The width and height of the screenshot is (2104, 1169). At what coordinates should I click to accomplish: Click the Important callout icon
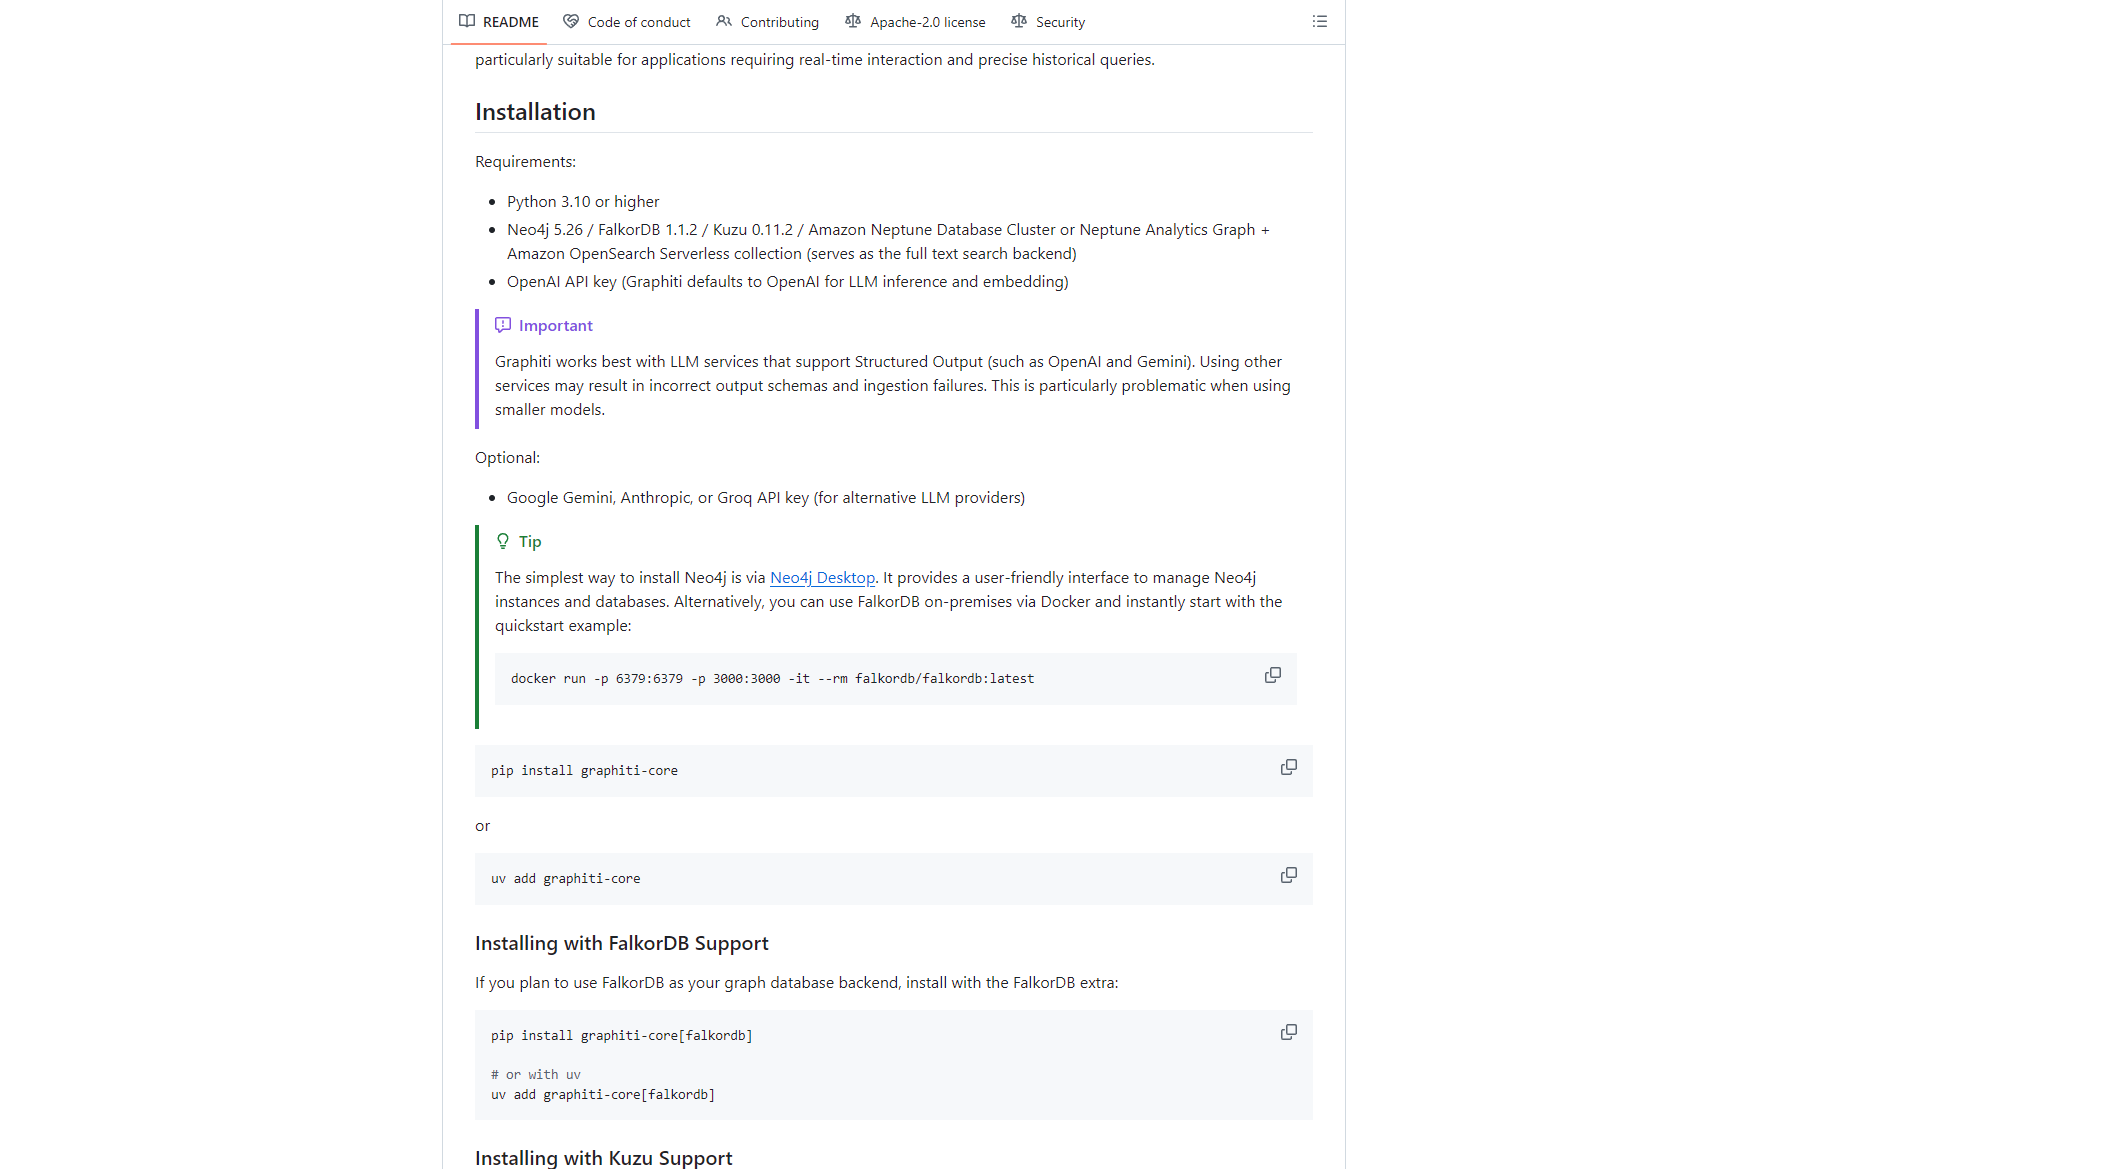(503, 326)
